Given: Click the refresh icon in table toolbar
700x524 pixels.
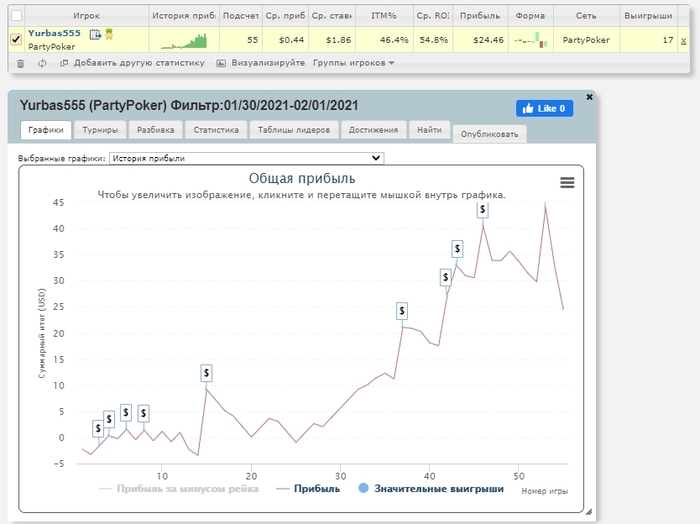Looking at the screenshot, I should click(42, 63).
